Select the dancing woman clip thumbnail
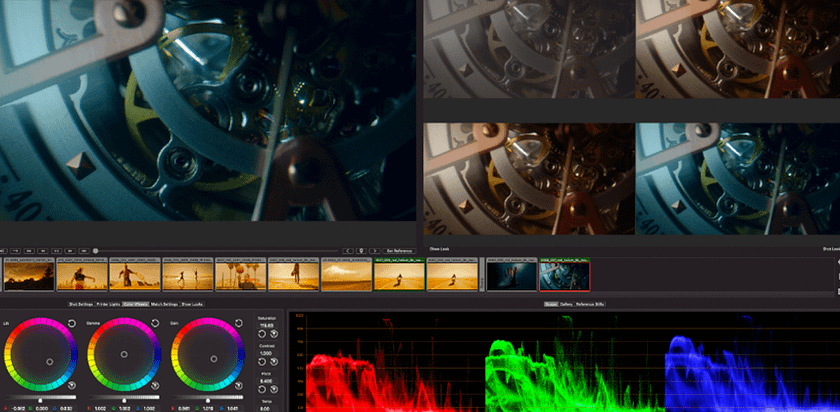 tap(81, 274)
